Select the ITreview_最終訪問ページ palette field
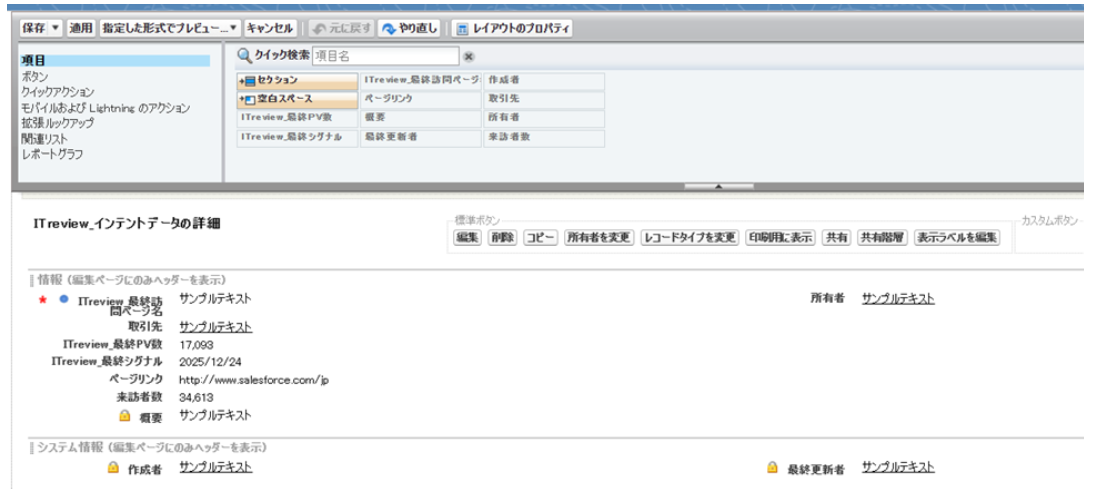This screenshot has height=499, width=1096. point(421,80)
